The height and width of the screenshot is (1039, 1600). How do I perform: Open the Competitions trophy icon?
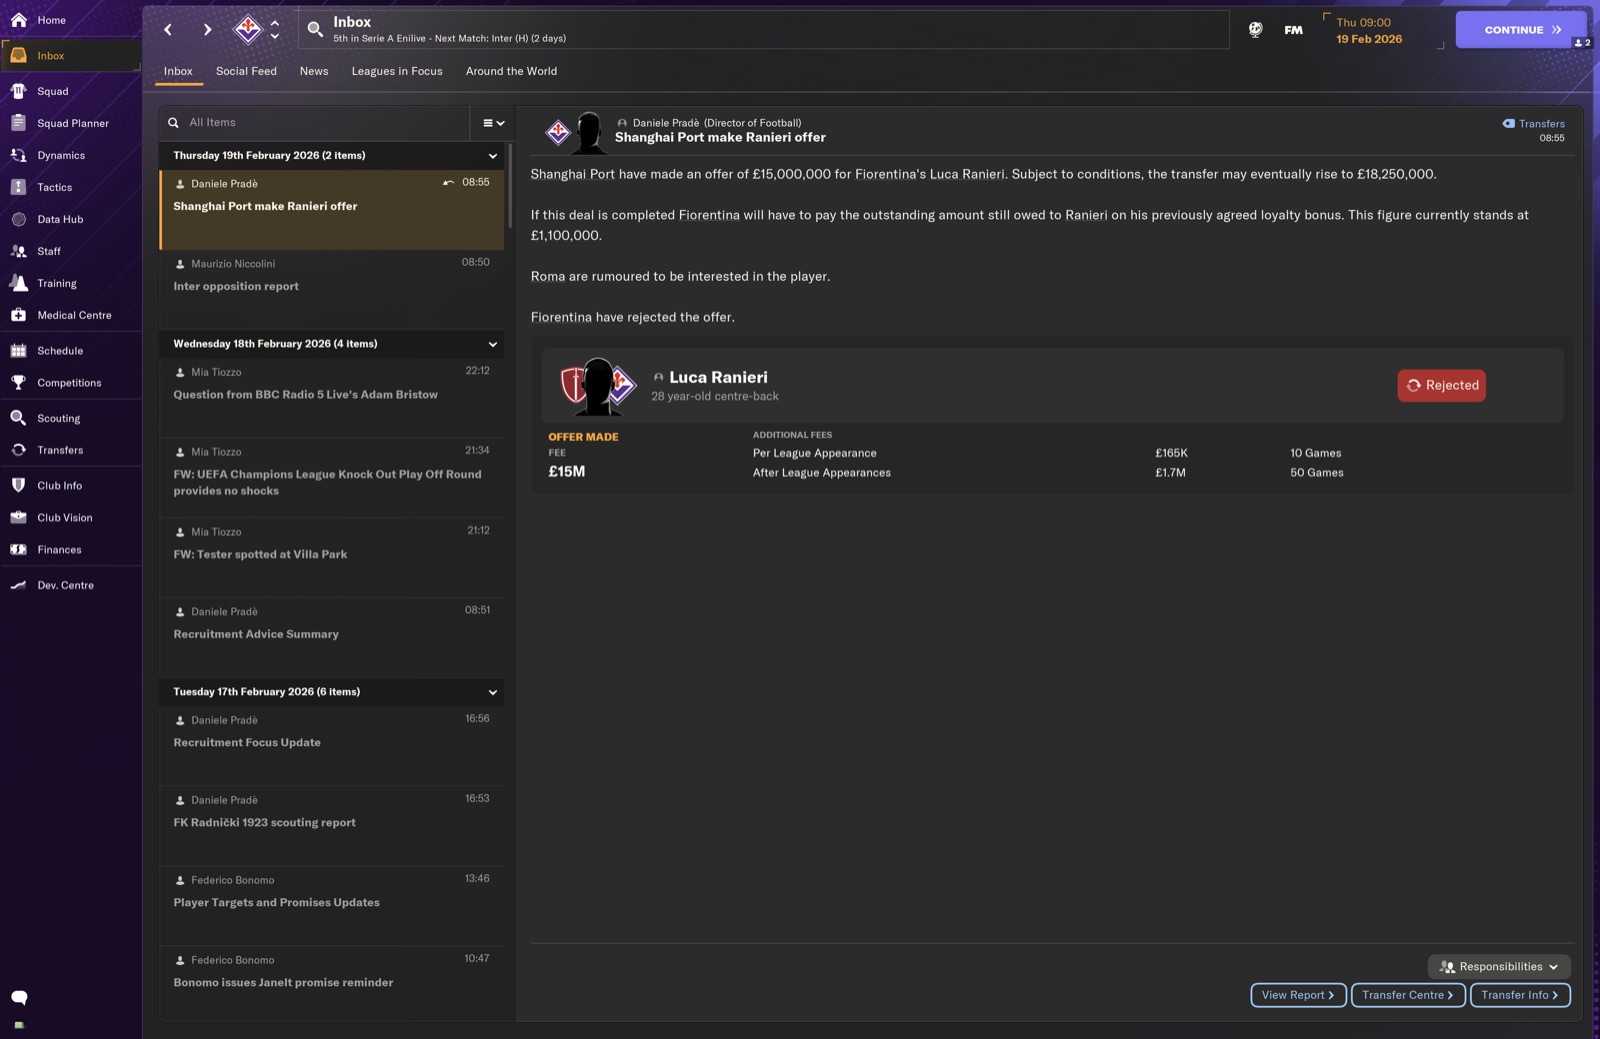click(x=18, y=383)
